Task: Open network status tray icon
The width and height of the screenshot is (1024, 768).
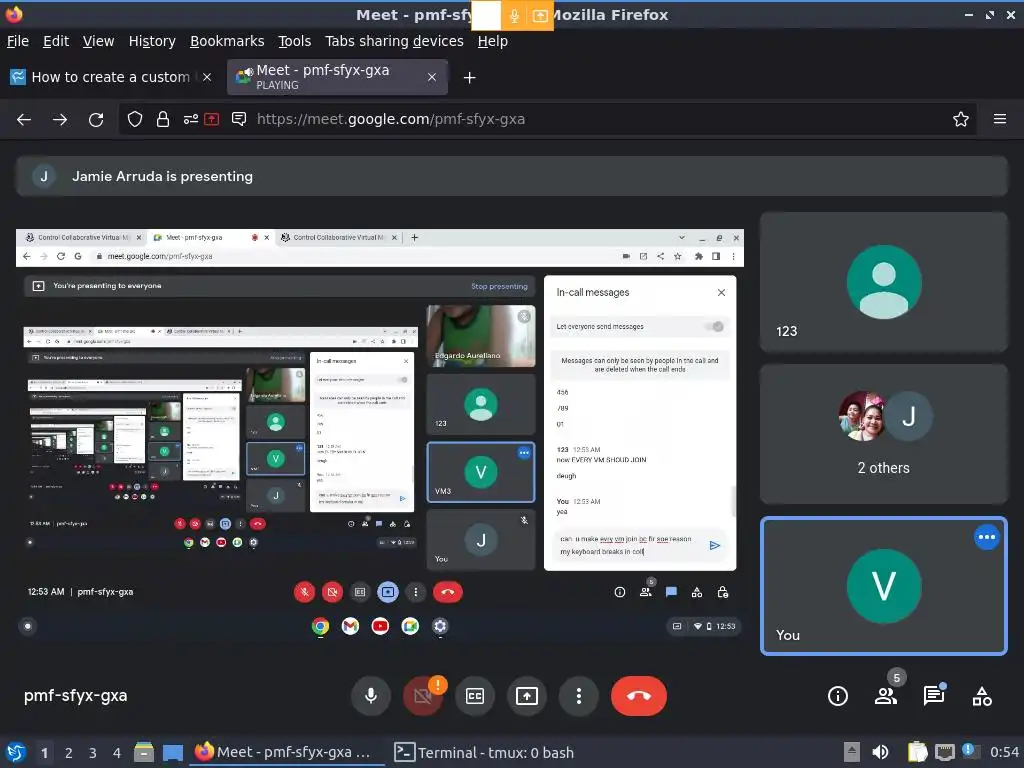Action: pyautogui.click(x=944, y=752)
